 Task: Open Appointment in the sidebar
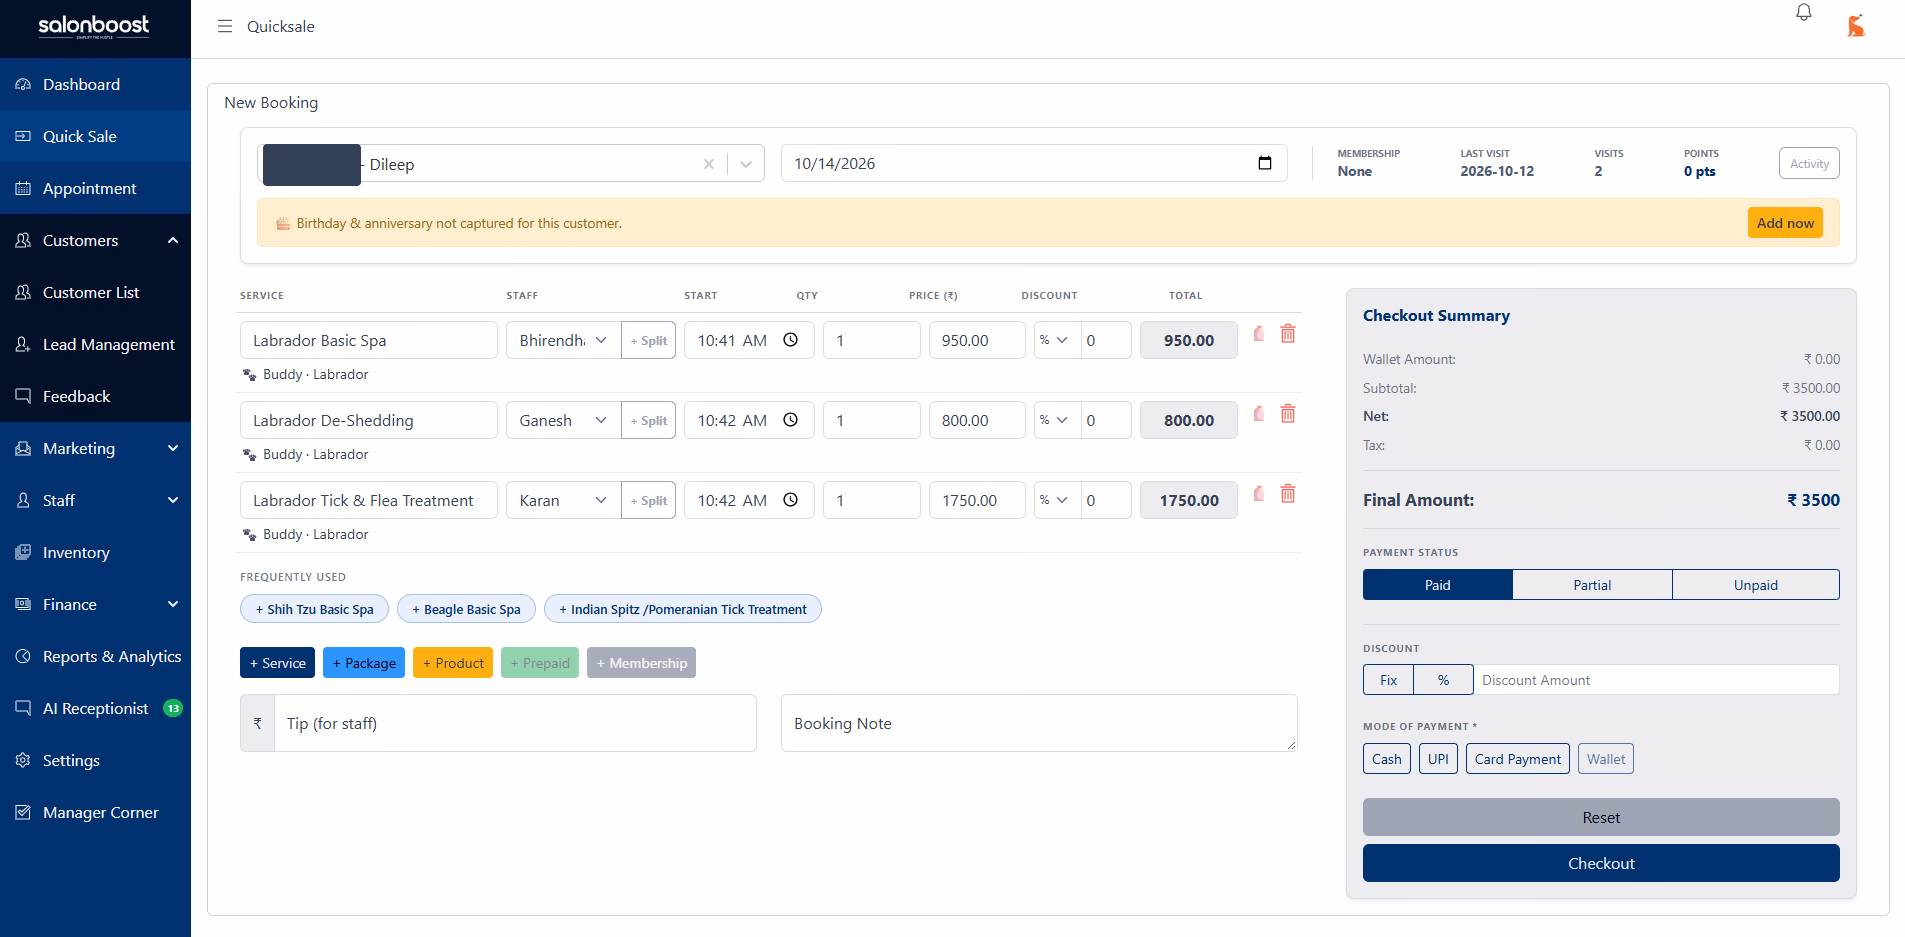point(95,188)
